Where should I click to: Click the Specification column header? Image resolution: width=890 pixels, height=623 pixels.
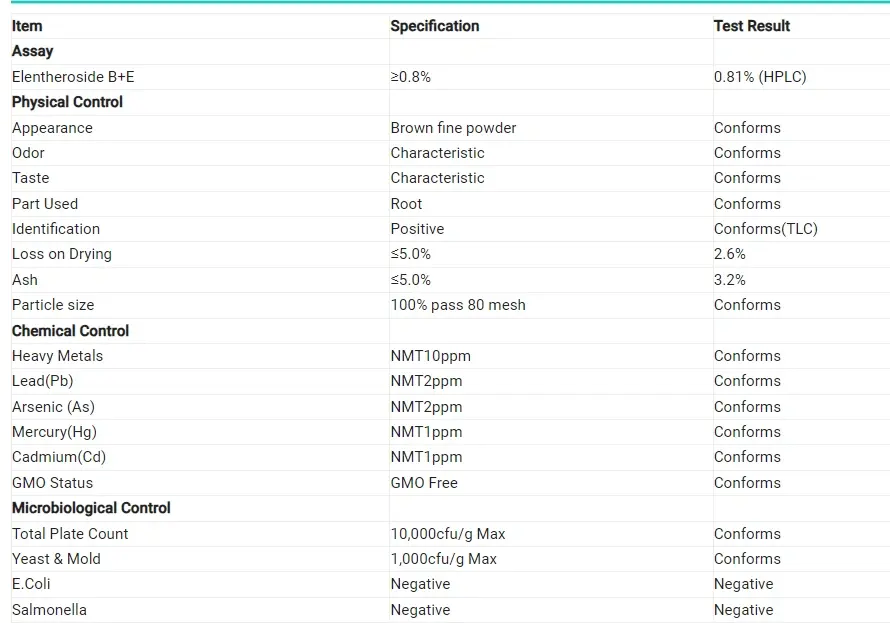tap(434, 26)
